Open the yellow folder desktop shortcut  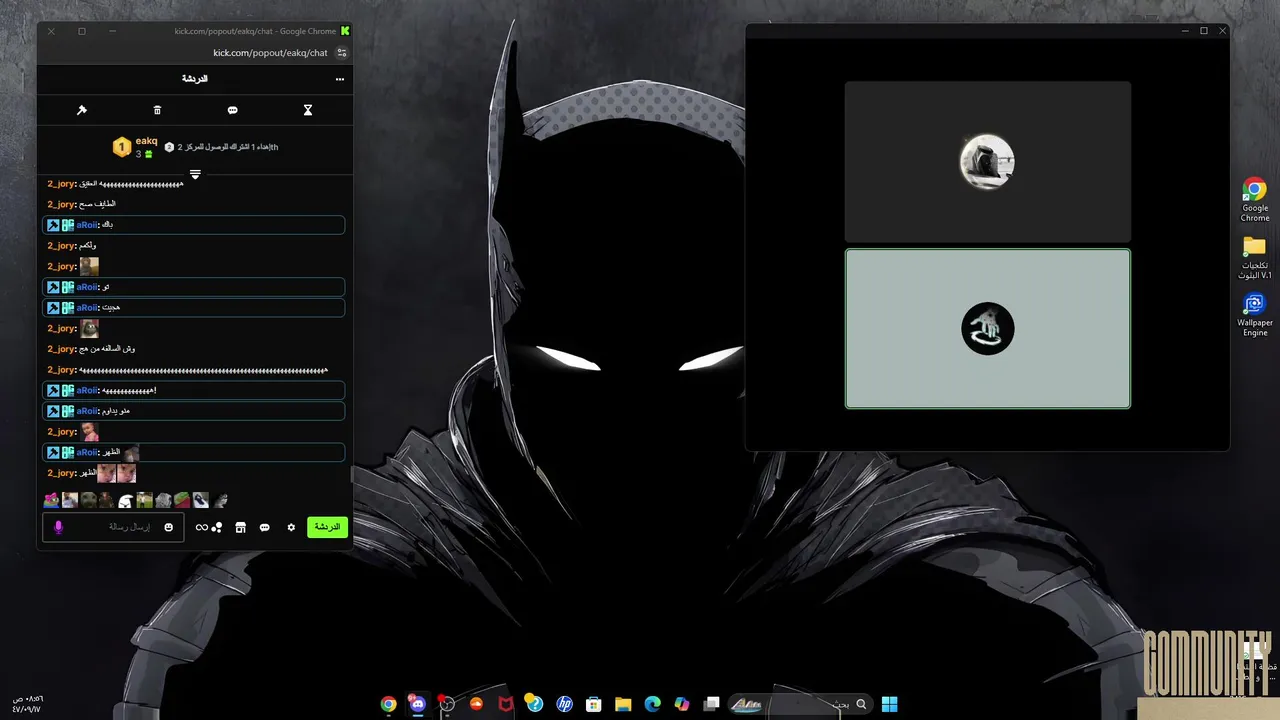(1255, 258)
